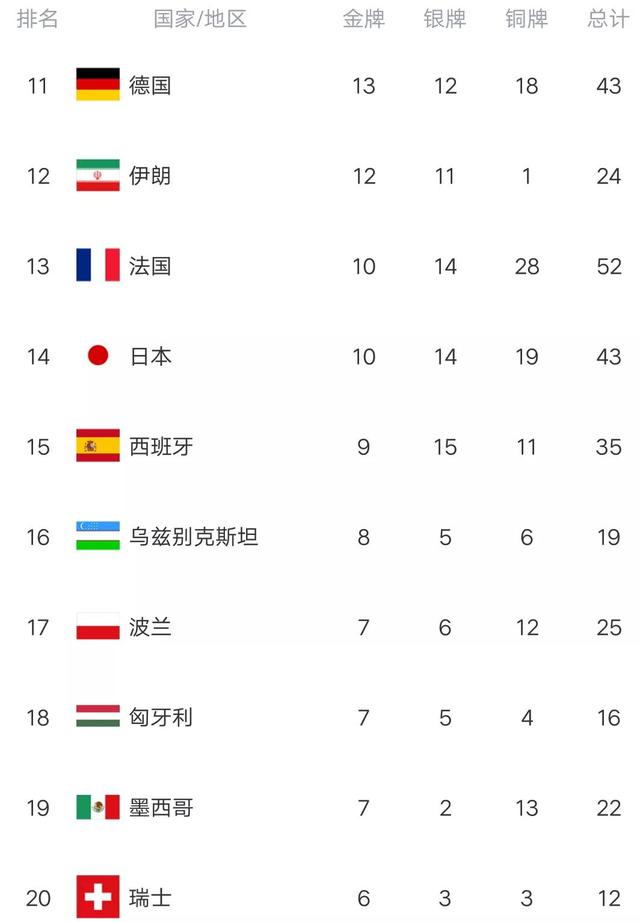Select France's total count 52

coord(609,266)
